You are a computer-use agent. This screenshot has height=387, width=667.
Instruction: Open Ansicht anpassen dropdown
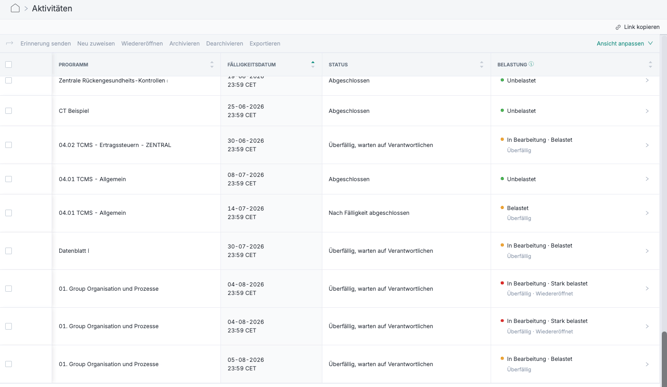pyautogui.click(x=624, y=43)
